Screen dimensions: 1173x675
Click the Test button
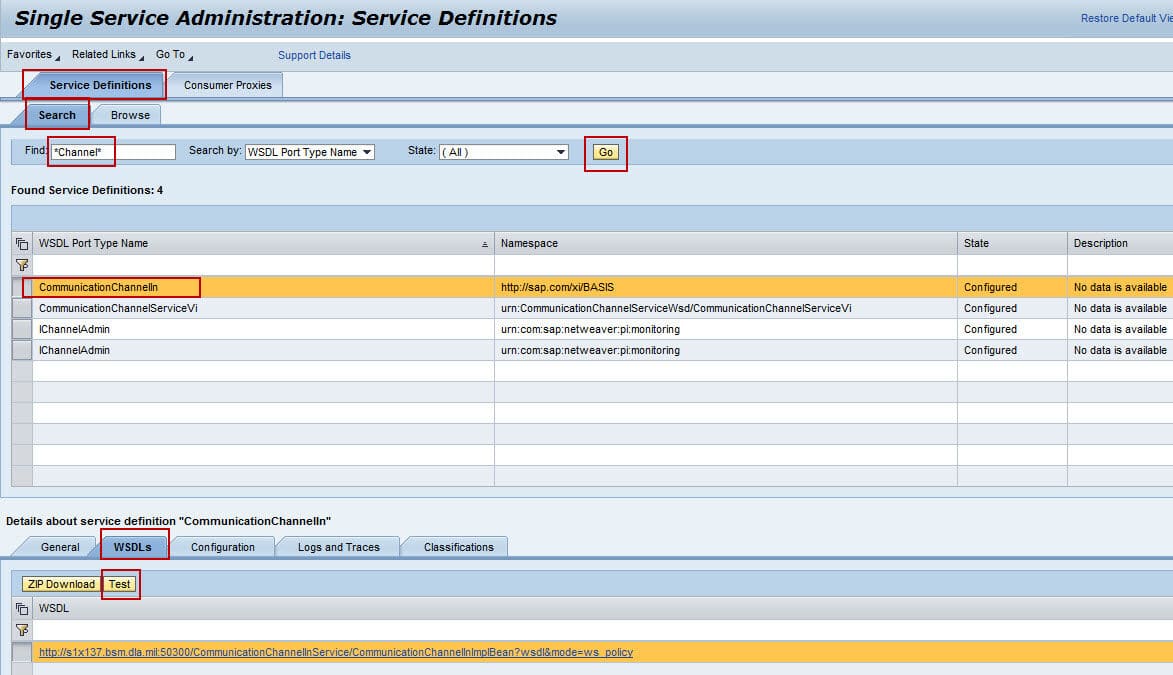pyautogui.click(x=120, y=584)
